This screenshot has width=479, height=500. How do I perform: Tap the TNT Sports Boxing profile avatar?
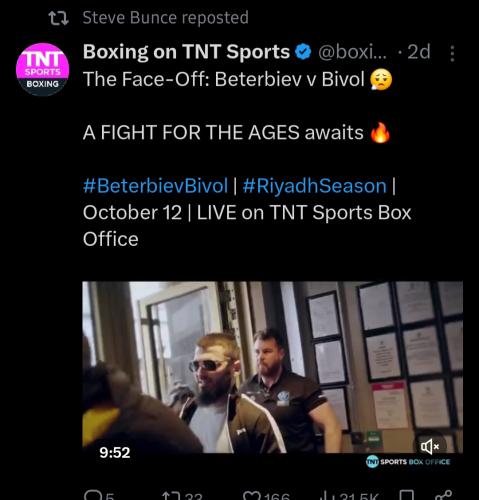coord(42,69)
